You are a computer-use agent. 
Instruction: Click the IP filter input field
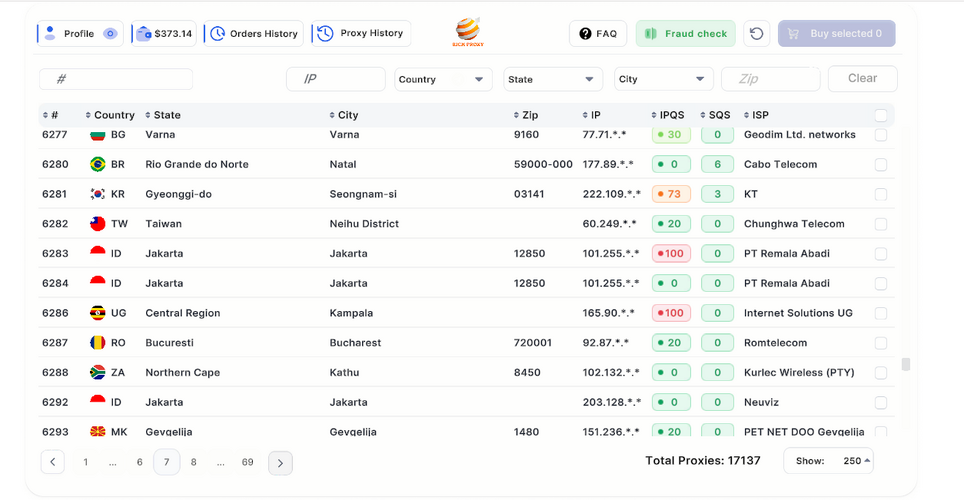(x=336, y=80)
